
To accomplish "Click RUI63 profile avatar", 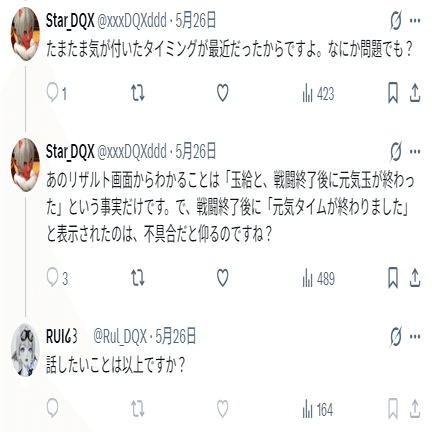I will [25, 350].
